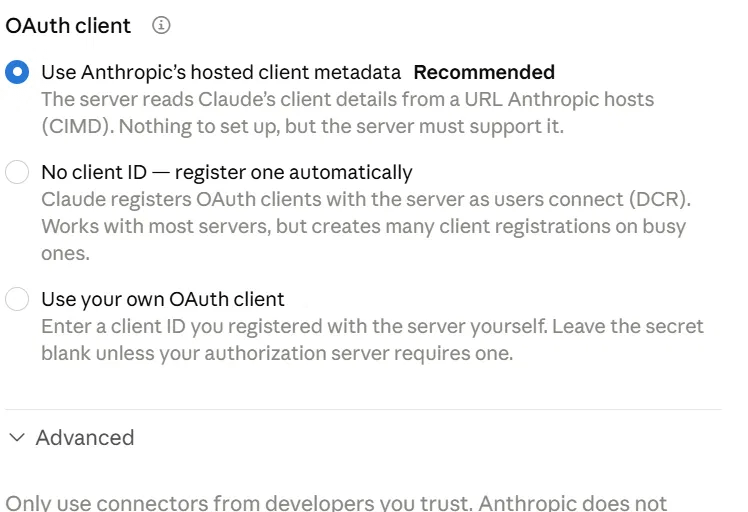
Task: Click the Advanced section label
Action: tap(85, 438)
